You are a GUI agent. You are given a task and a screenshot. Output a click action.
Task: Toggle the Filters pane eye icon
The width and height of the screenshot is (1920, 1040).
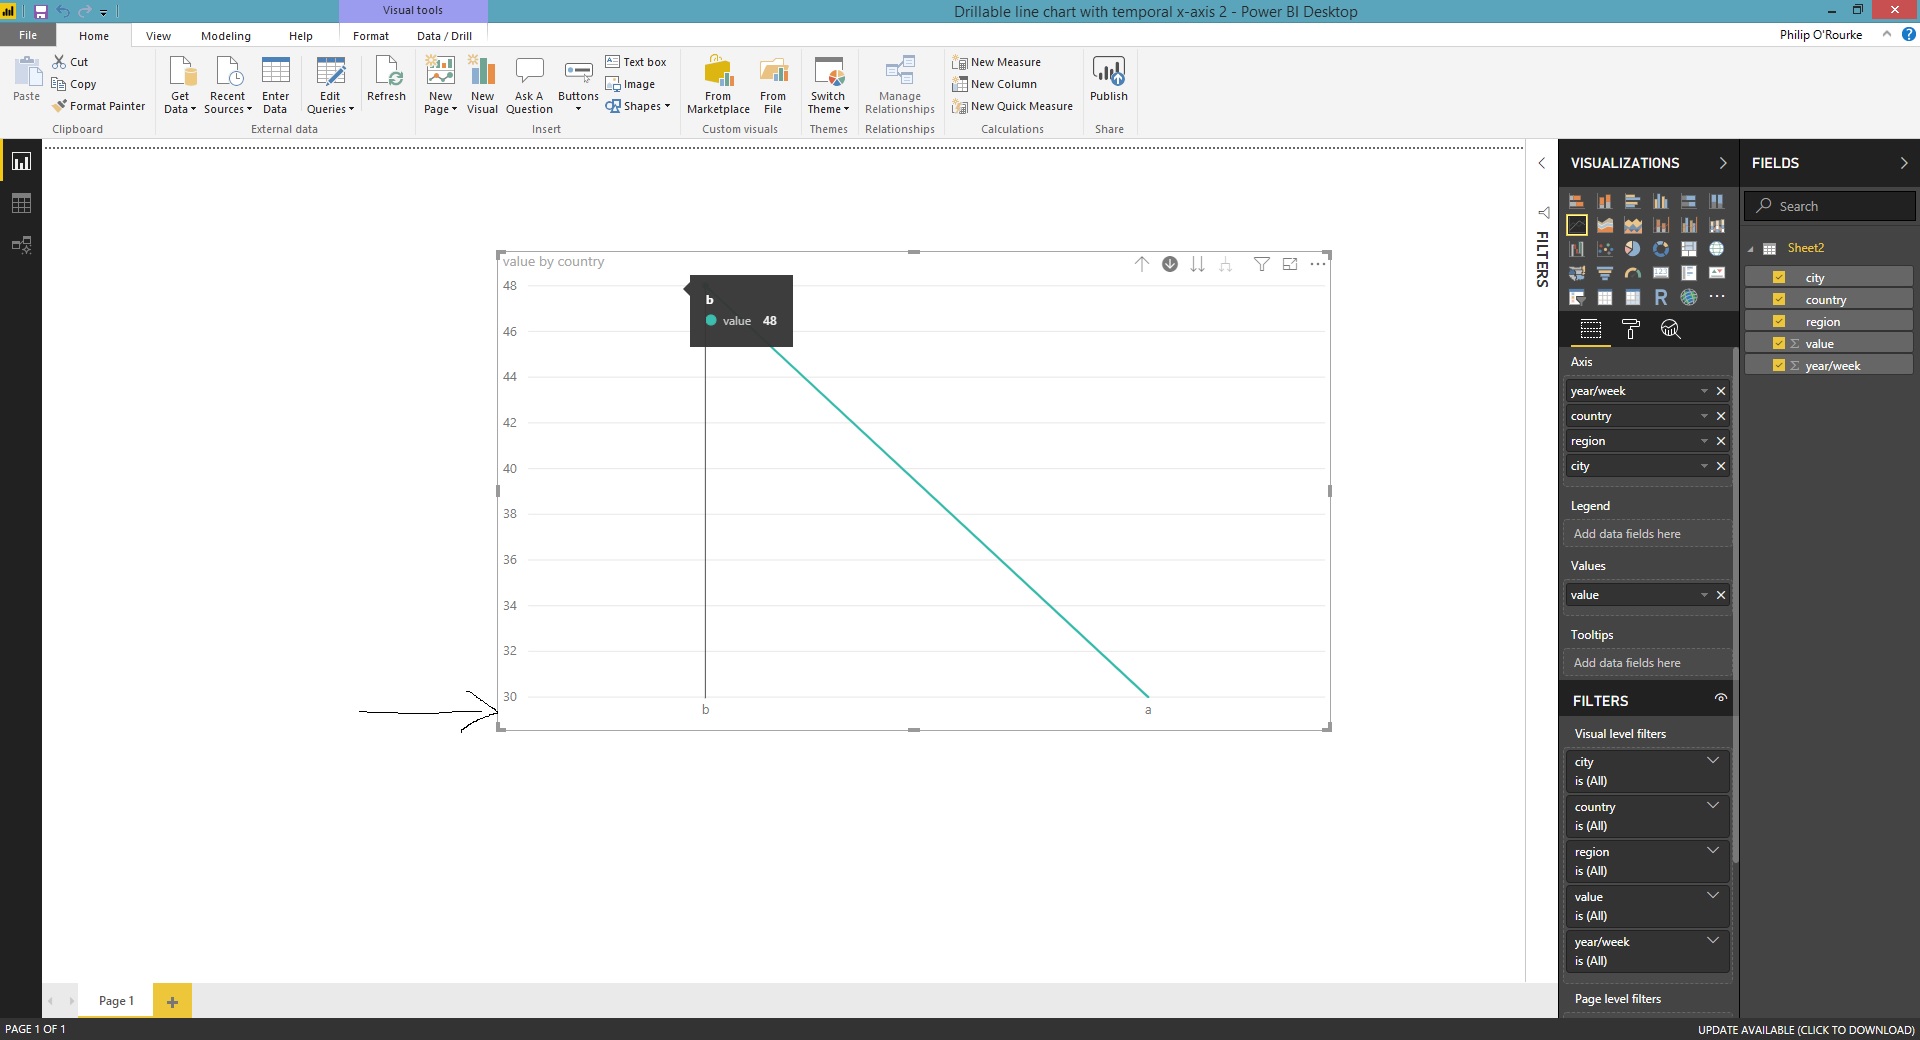1720,698
